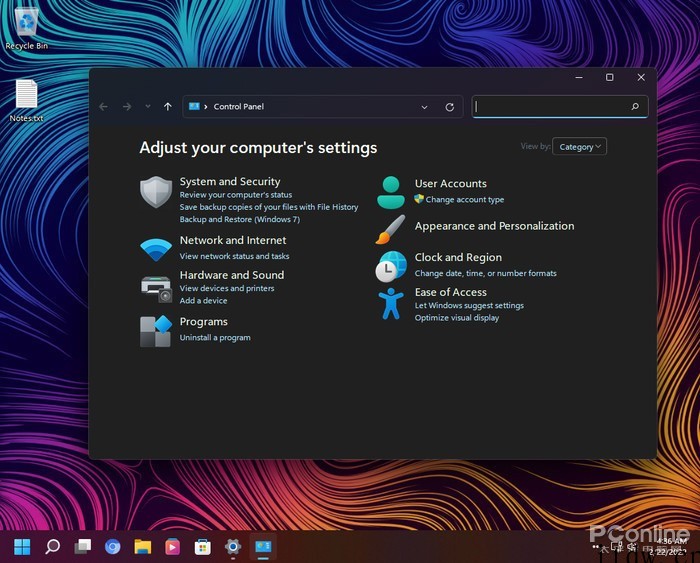Click View network status and tasks

point(234,257)
